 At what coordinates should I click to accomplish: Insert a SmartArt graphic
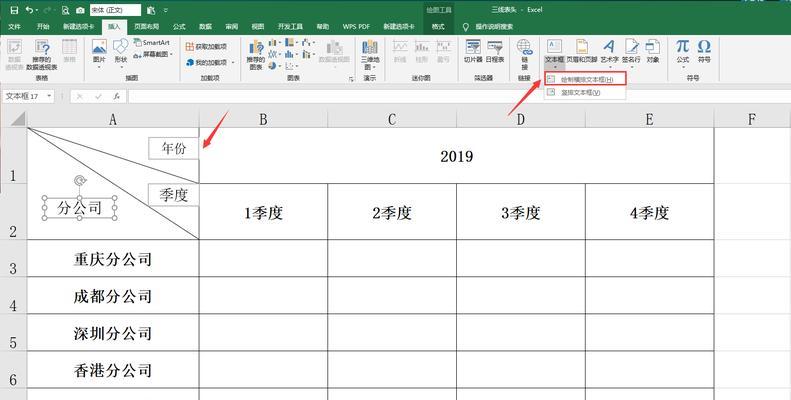152,43
